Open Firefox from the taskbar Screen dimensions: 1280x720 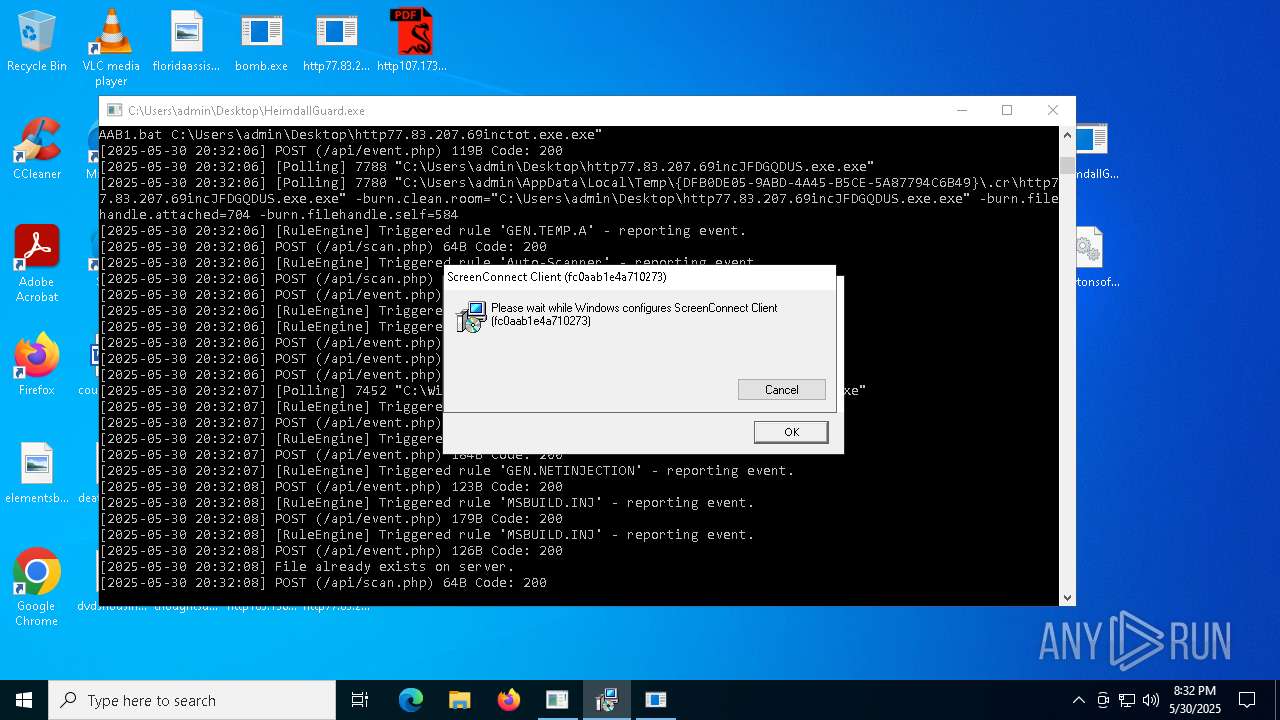pyautogui.click(x=509, y=700)
